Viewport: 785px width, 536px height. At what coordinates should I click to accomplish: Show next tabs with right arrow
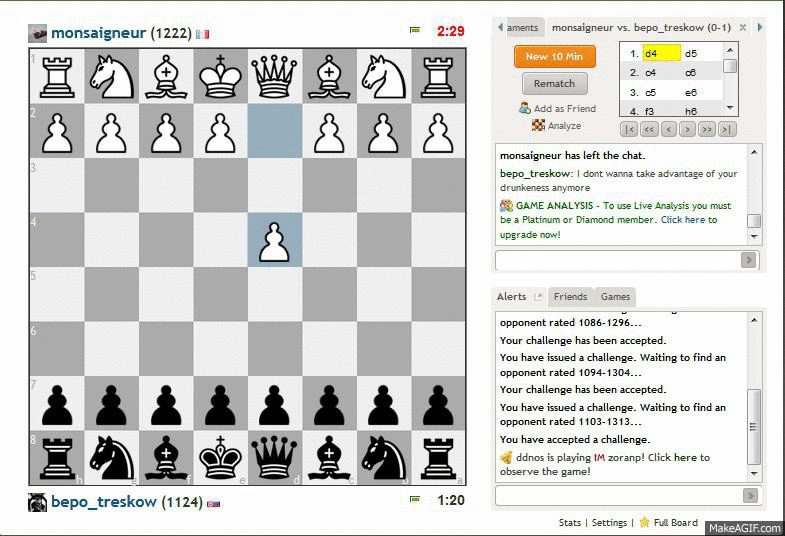[759, 27]
